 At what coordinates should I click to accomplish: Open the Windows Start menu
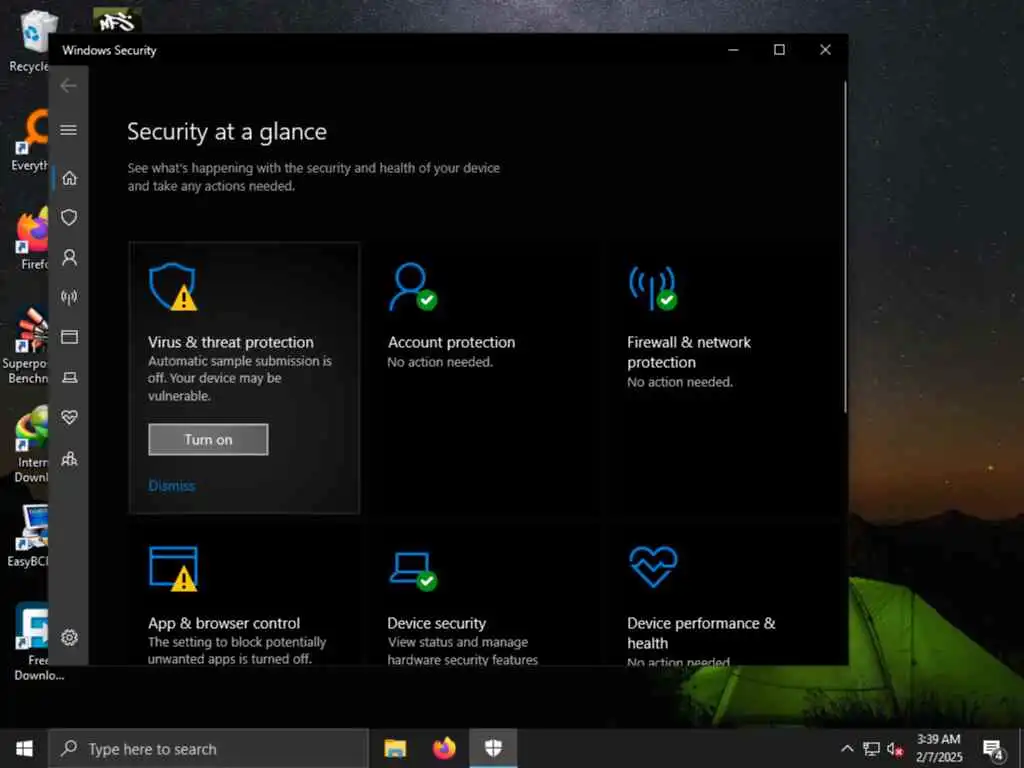pyautogui.click(x=24, y=748)
